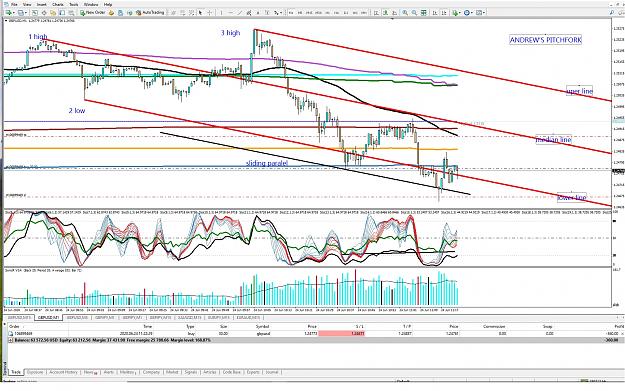Image resolution: width=625 pixels, height=391 pixels.
Task: Toggle the Terminal panel icon
Action: 62,13
